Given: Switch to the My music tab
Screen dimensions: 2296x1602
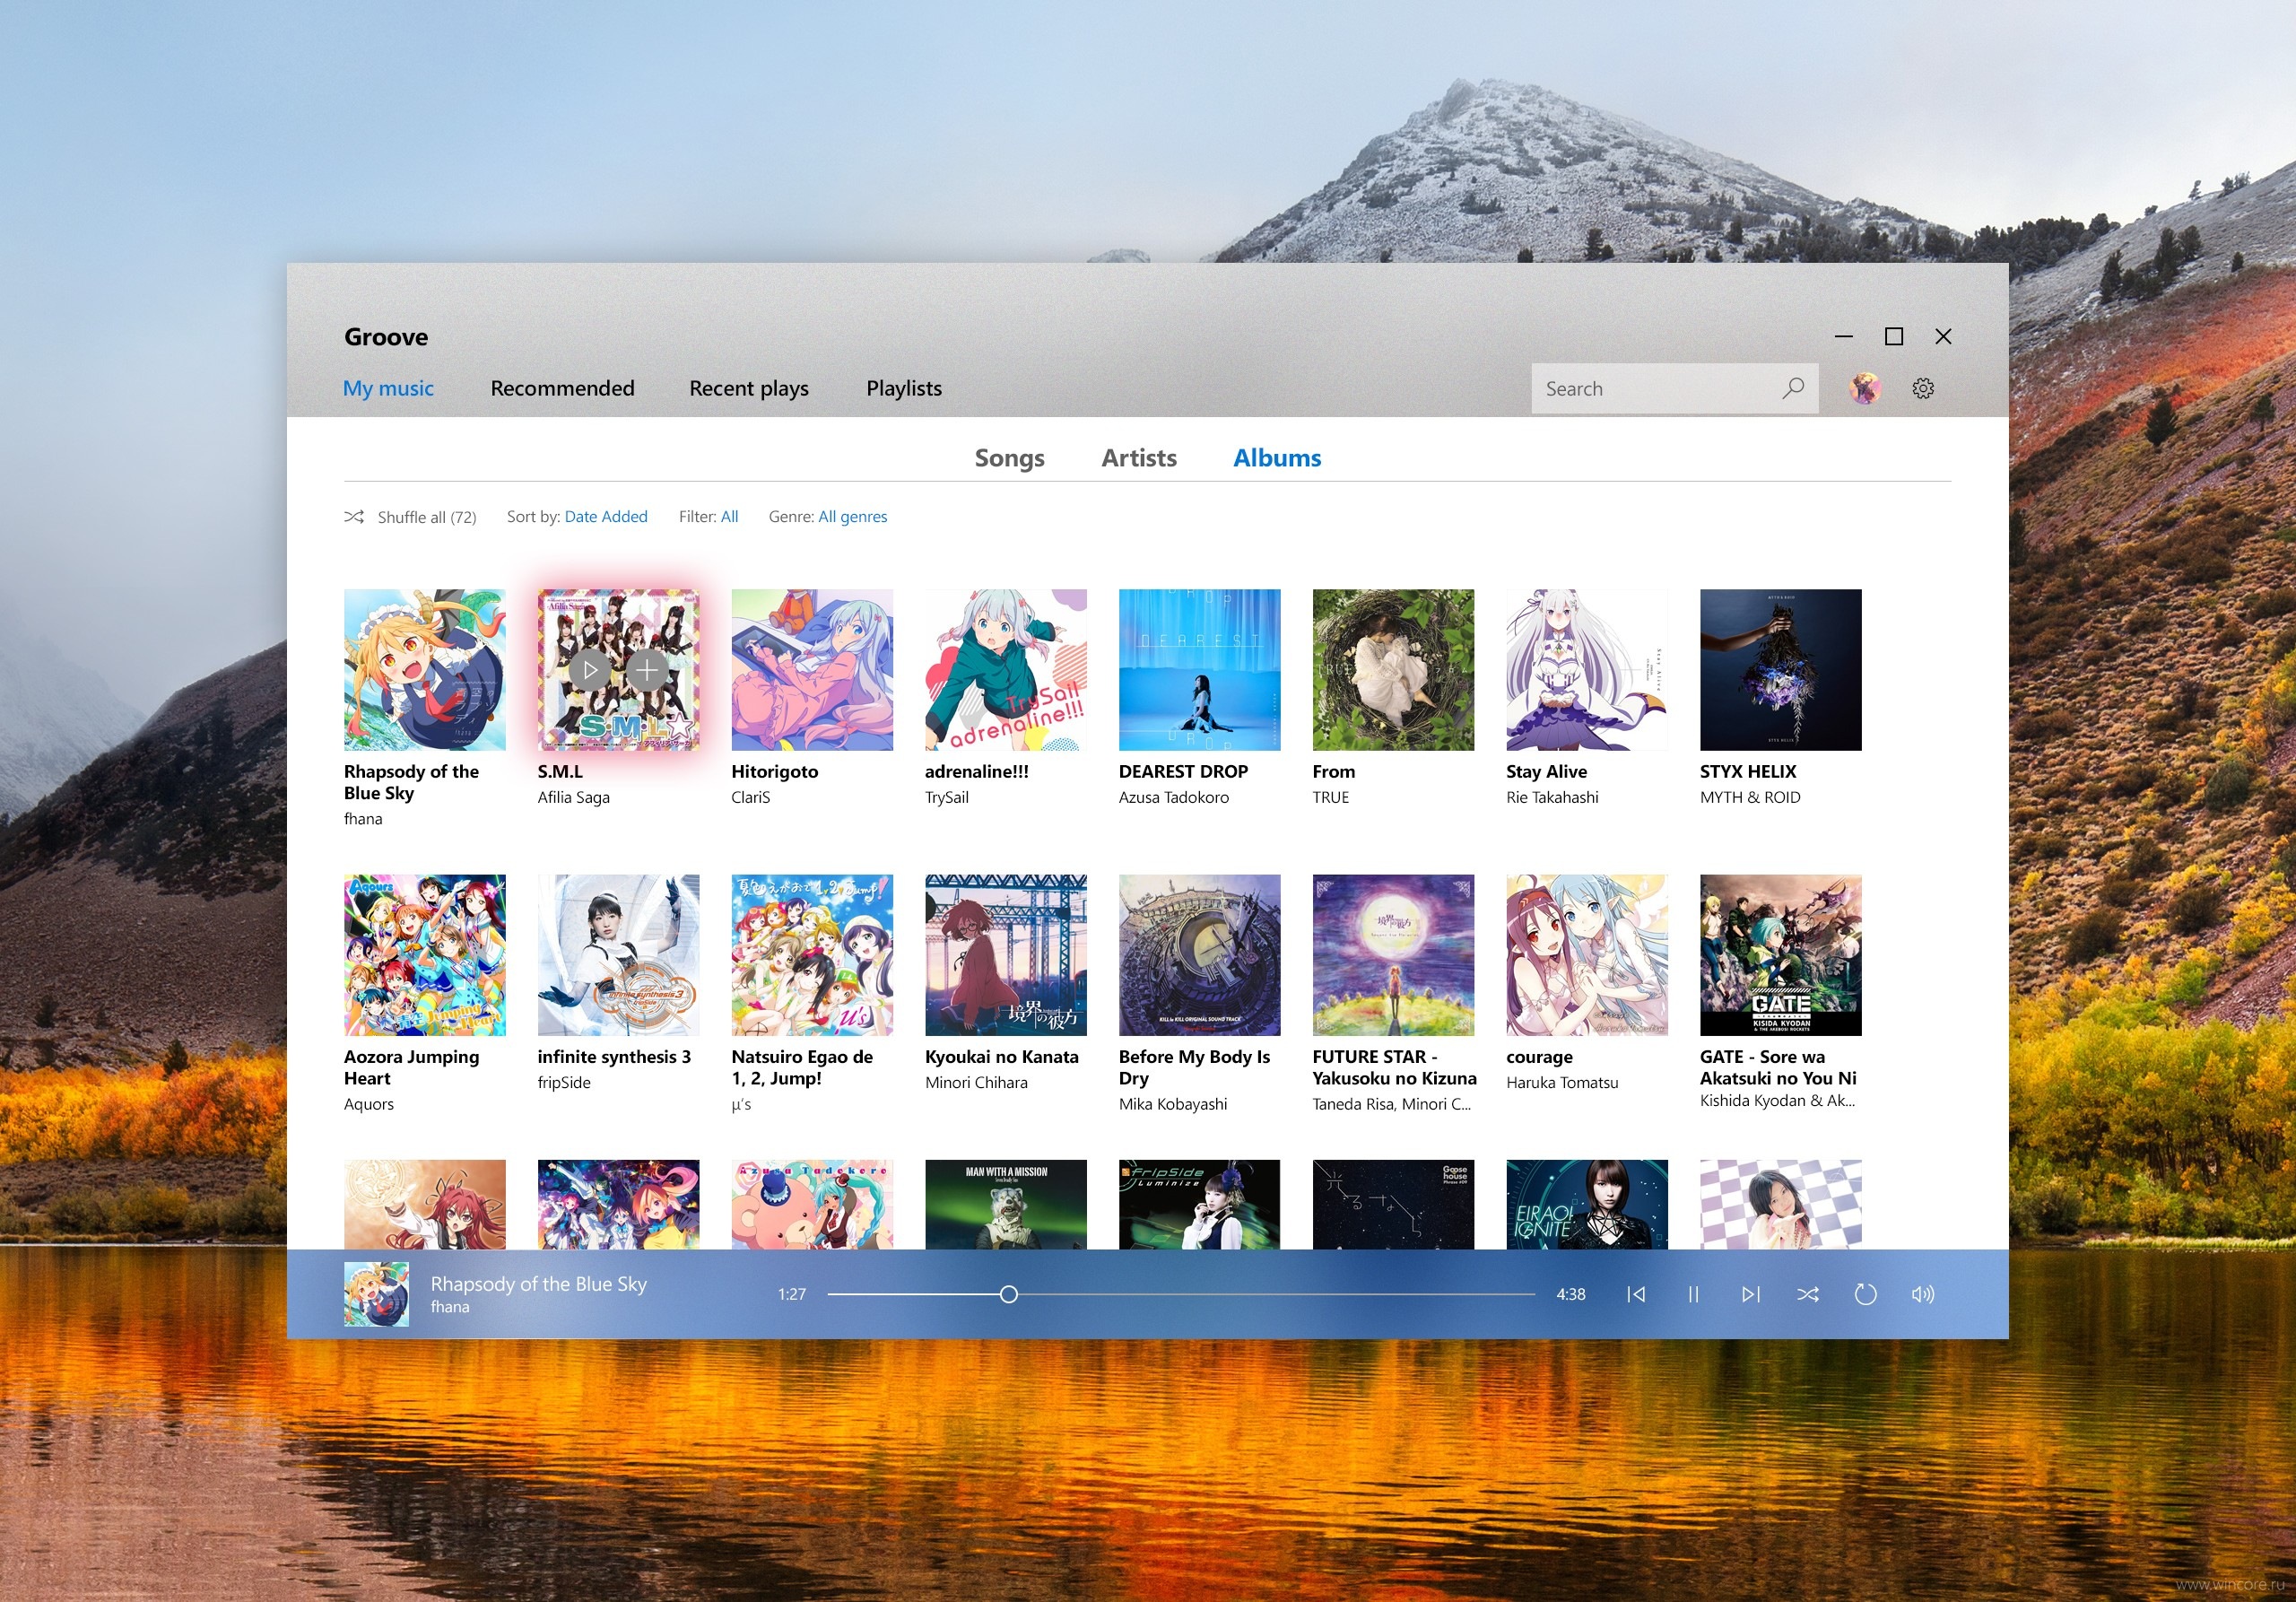Looking at the screenshot, I should (388, 388).
